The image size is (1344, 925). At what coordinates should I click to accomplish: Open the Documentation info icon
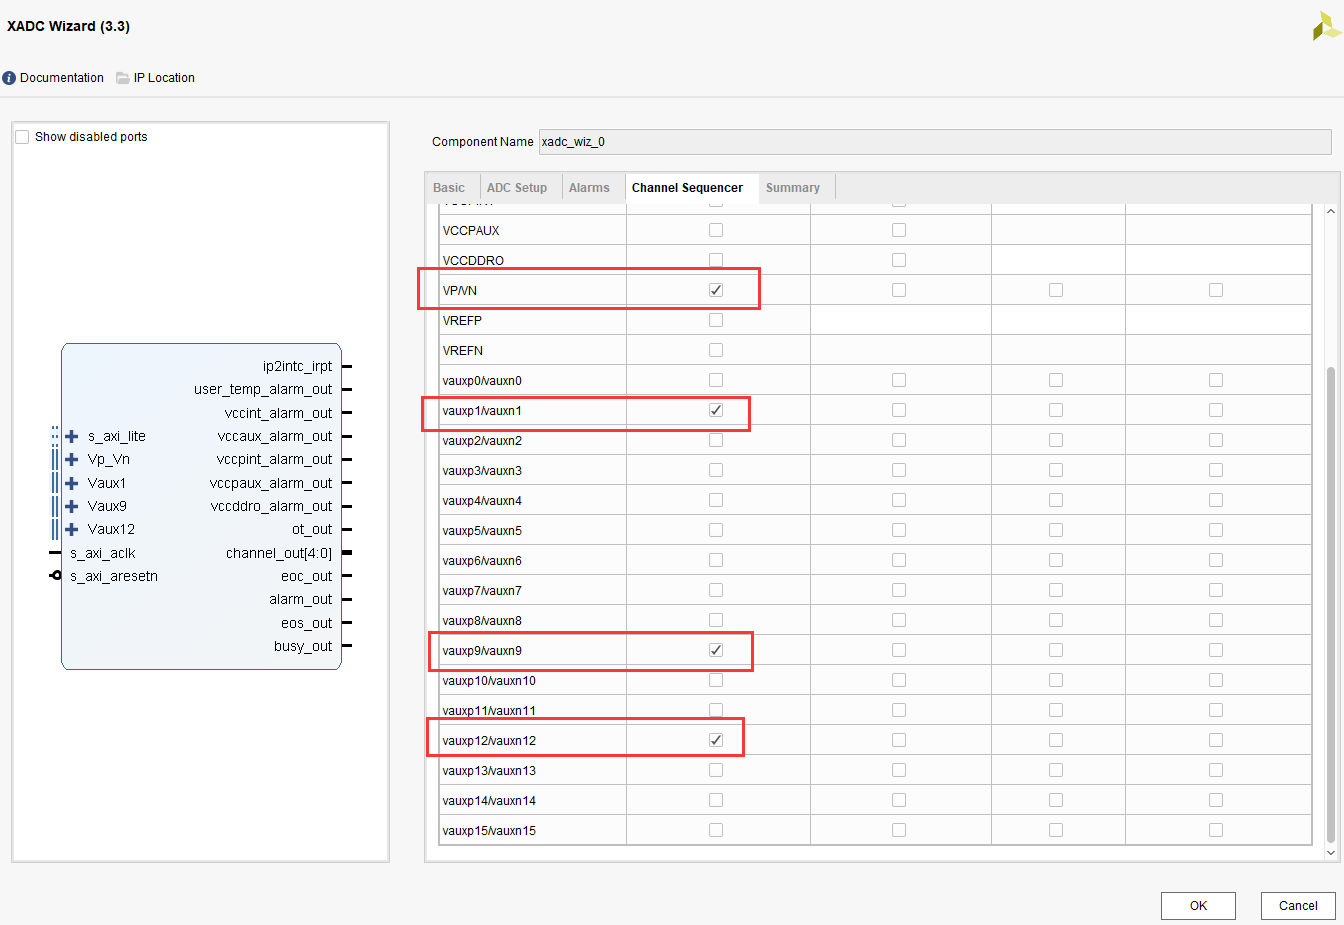pyautogui.click(x=9, y=78)
